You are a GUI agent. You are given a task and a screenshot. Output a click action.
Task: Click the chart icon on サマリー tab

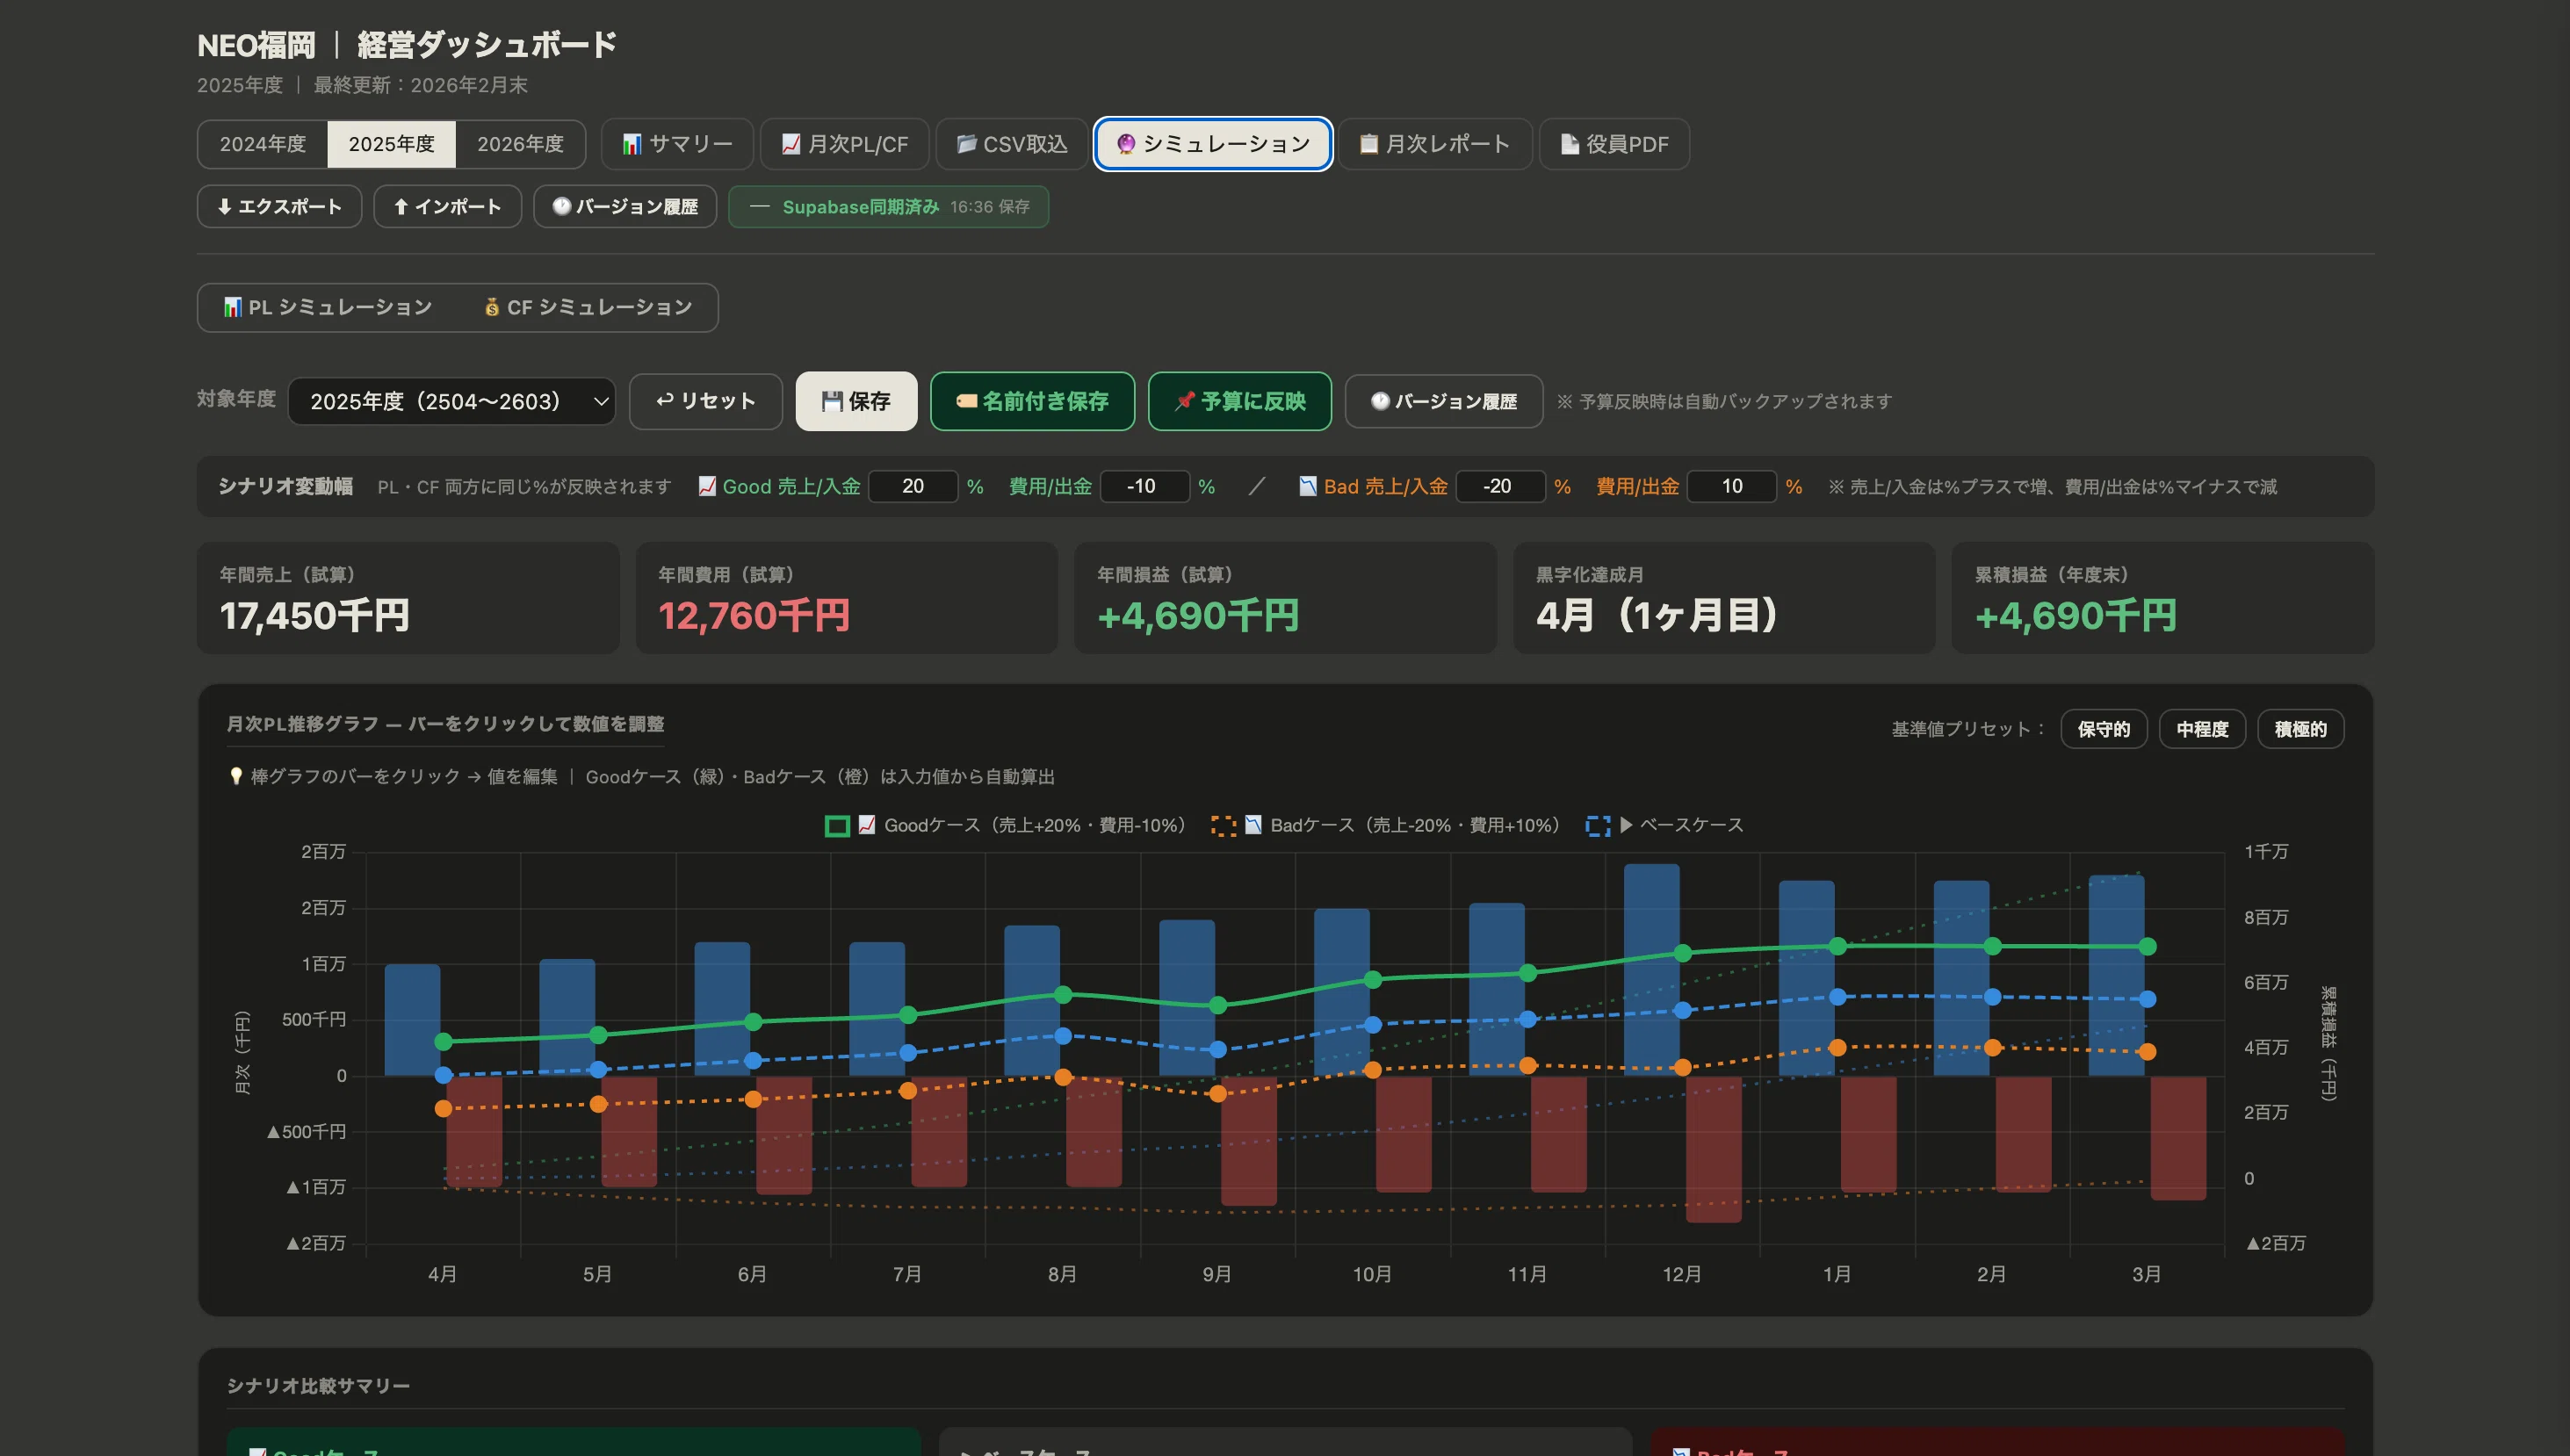(632, 144)
